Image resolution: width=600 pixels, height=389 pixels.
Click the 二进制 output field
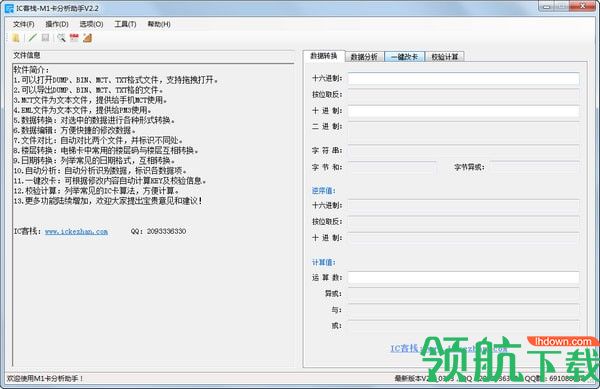click(463, 131)
